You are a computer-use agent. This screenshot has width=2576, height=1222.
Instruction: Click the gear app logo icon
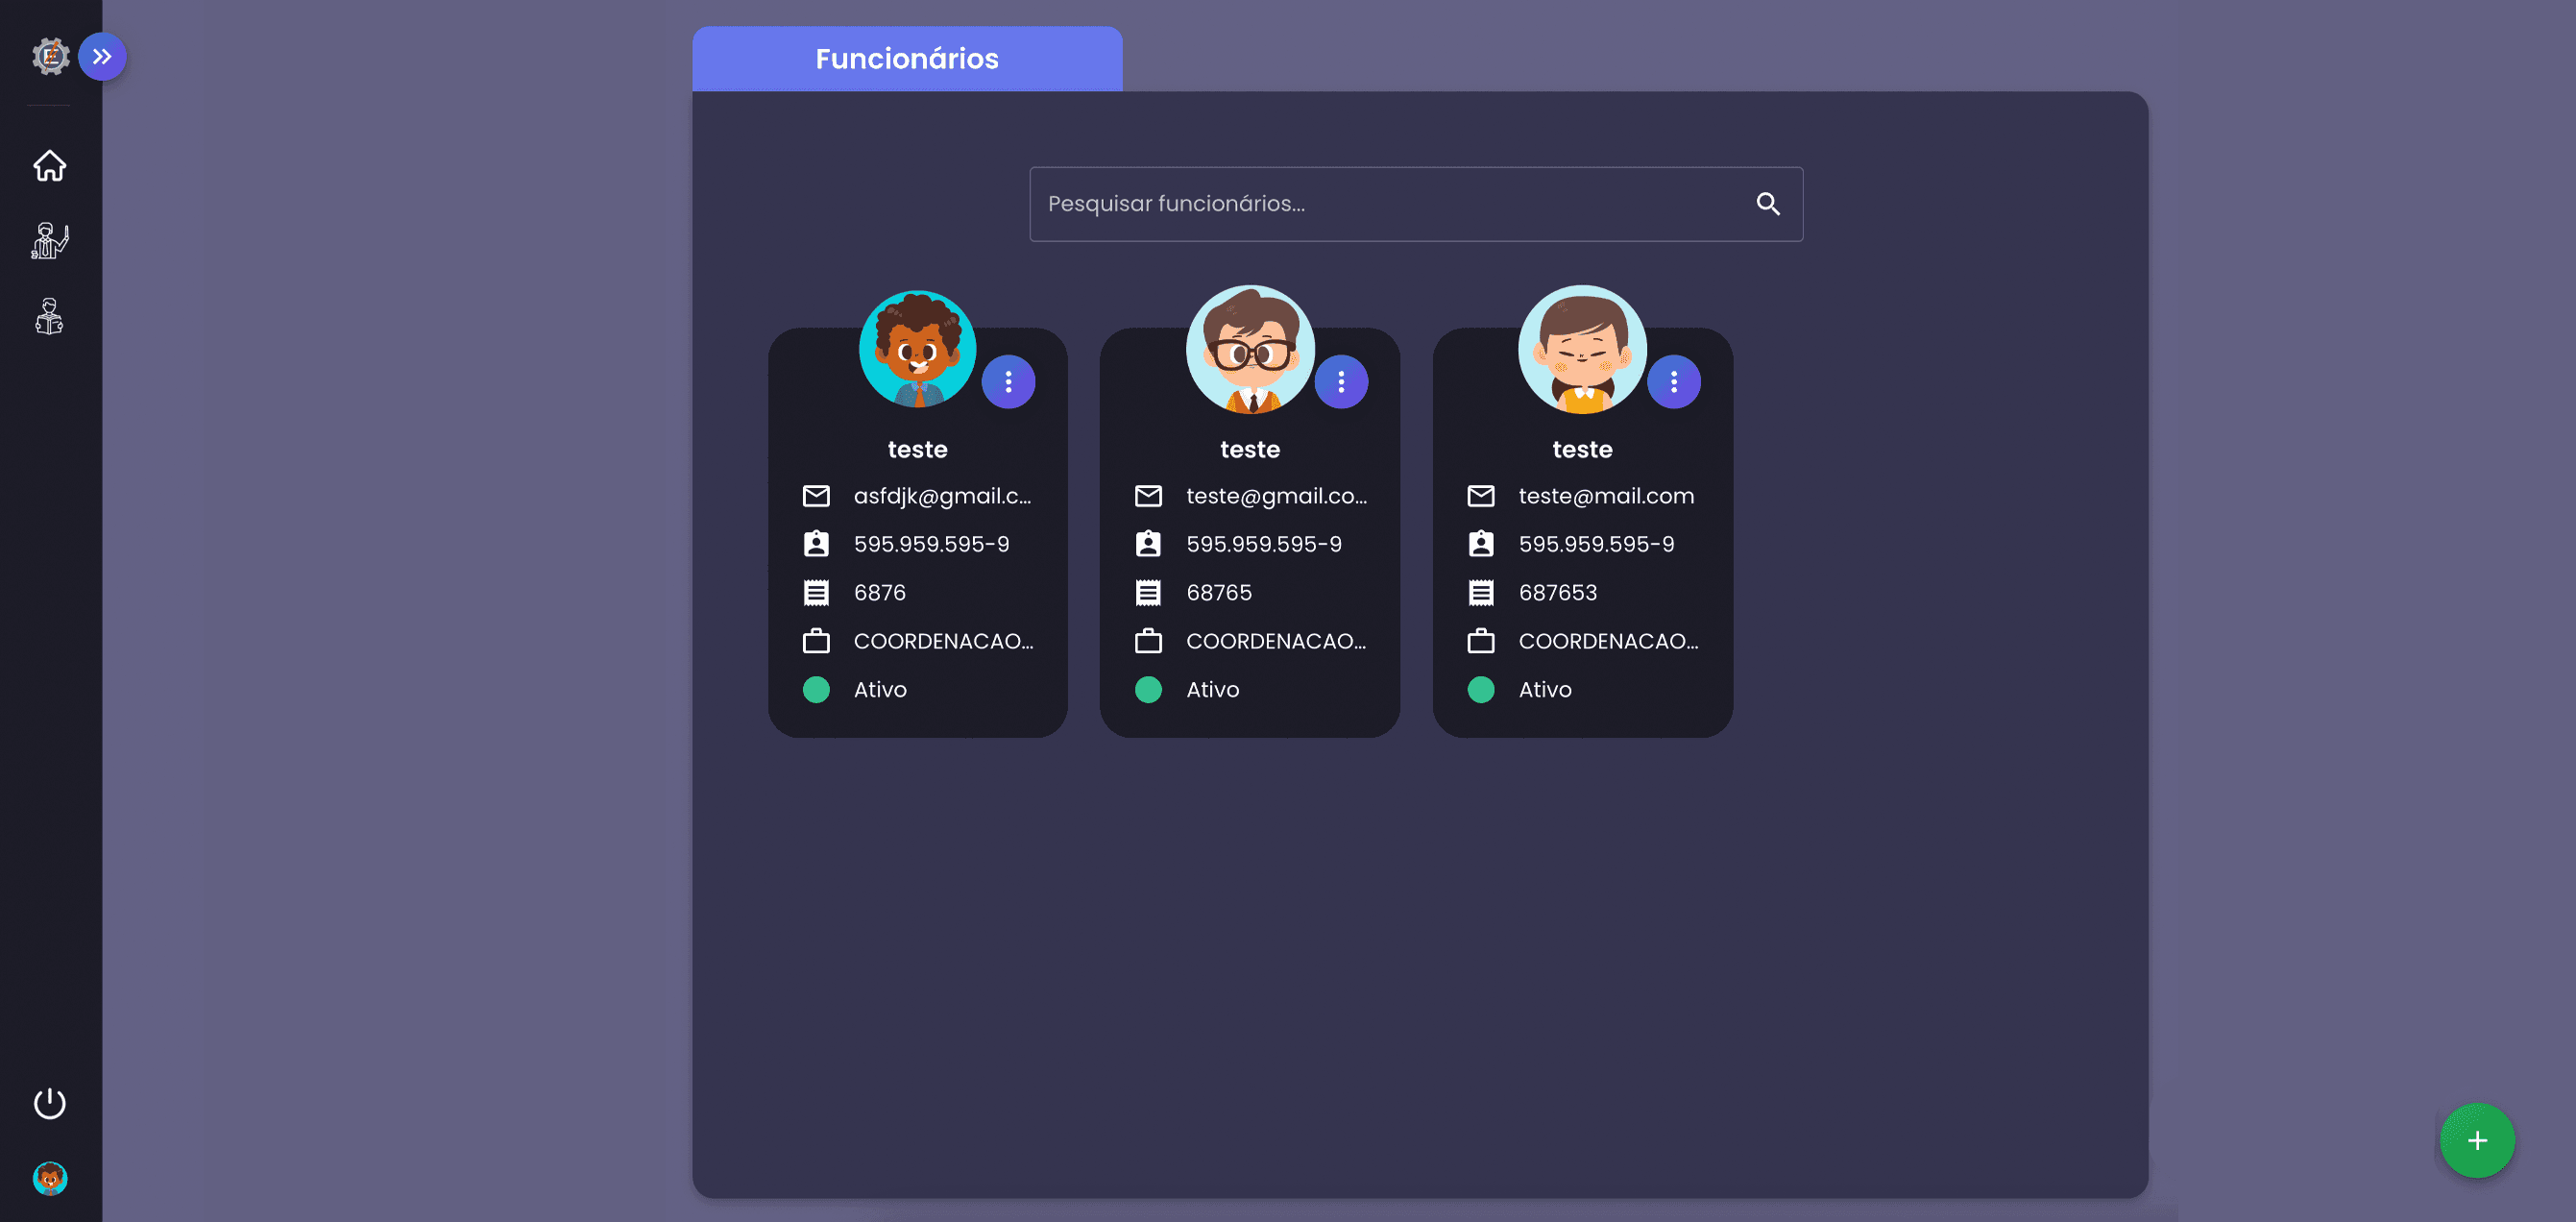coord(50,57)
